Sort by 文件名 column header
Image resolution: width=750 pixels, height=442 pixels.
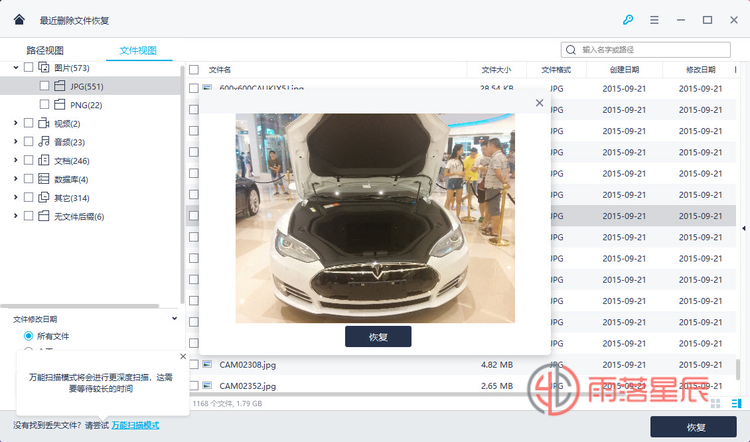pyautogui.click(x=220, y=70)
